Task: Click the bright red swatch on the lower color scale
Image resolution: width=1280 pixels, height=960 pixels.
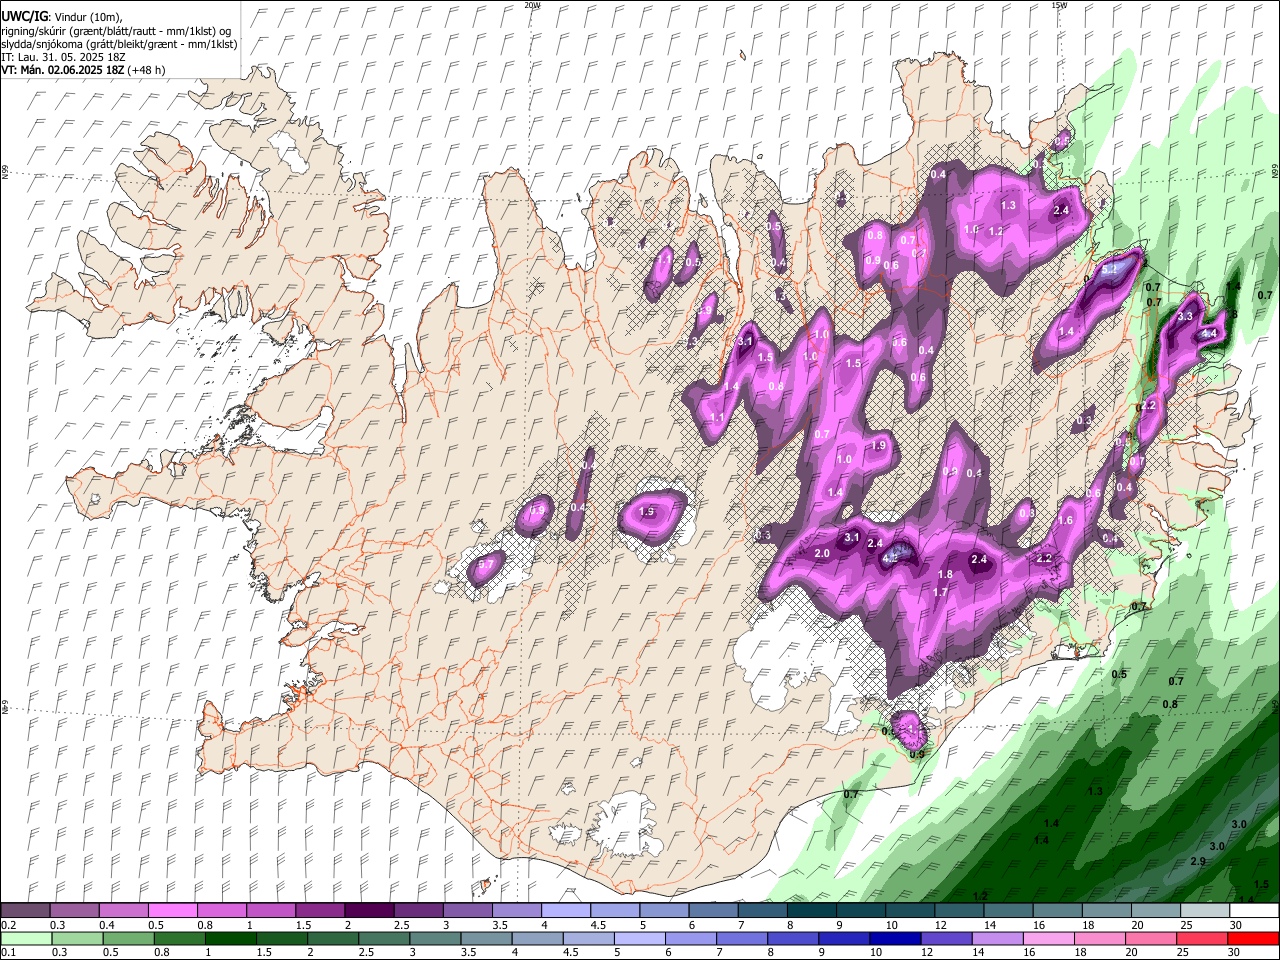Action: (x=1253, y=939)
